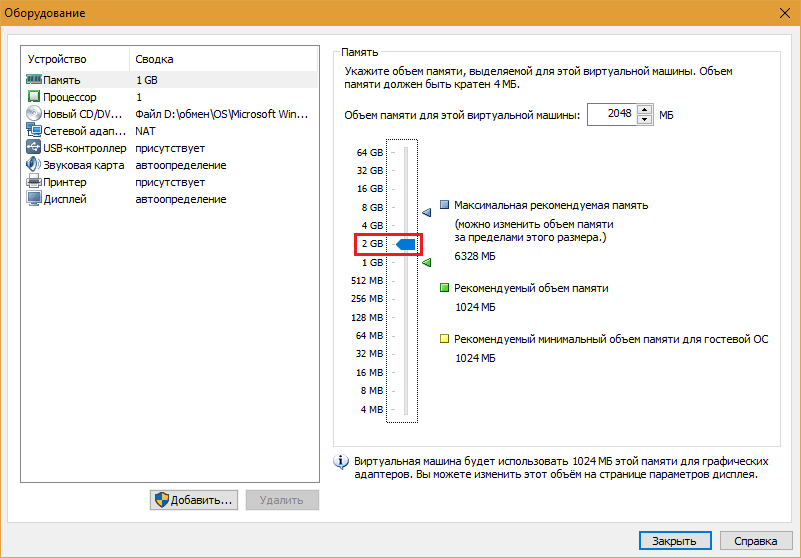This screenshot has height=558, width=801.
Task: Select the Network adapter icon
Action: click(x=33, y=131)
